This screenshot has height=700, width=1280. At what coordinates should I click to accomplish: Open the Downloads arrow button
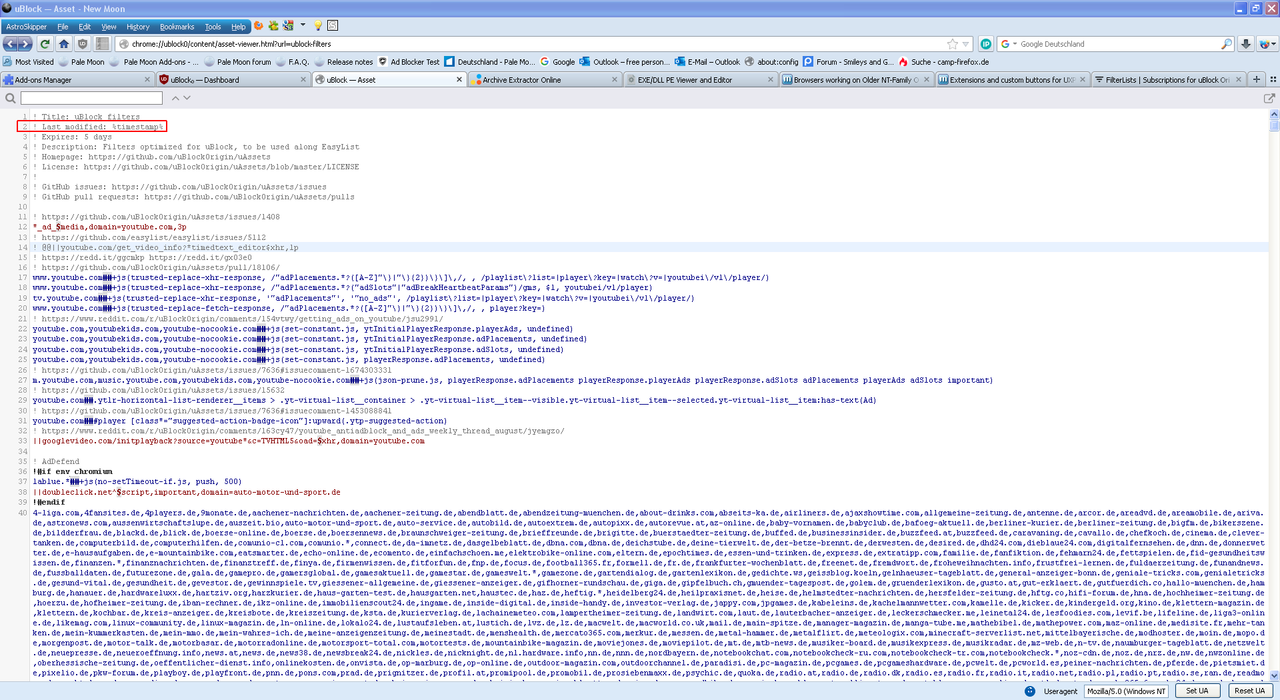point(1246,44)
